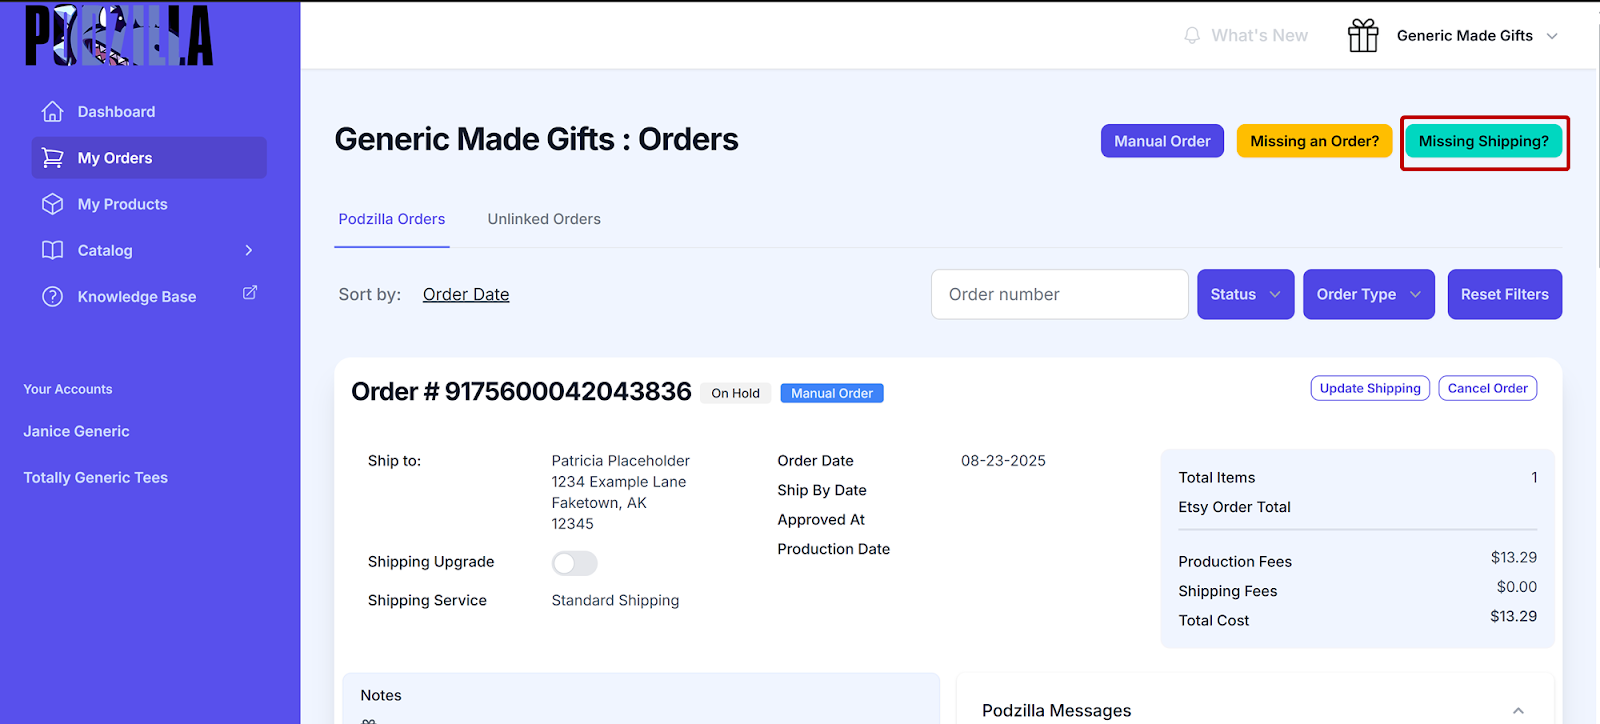The image size is (1600, 724).
Task: Sort orders by Order Date link
Action: click(466, 294)
